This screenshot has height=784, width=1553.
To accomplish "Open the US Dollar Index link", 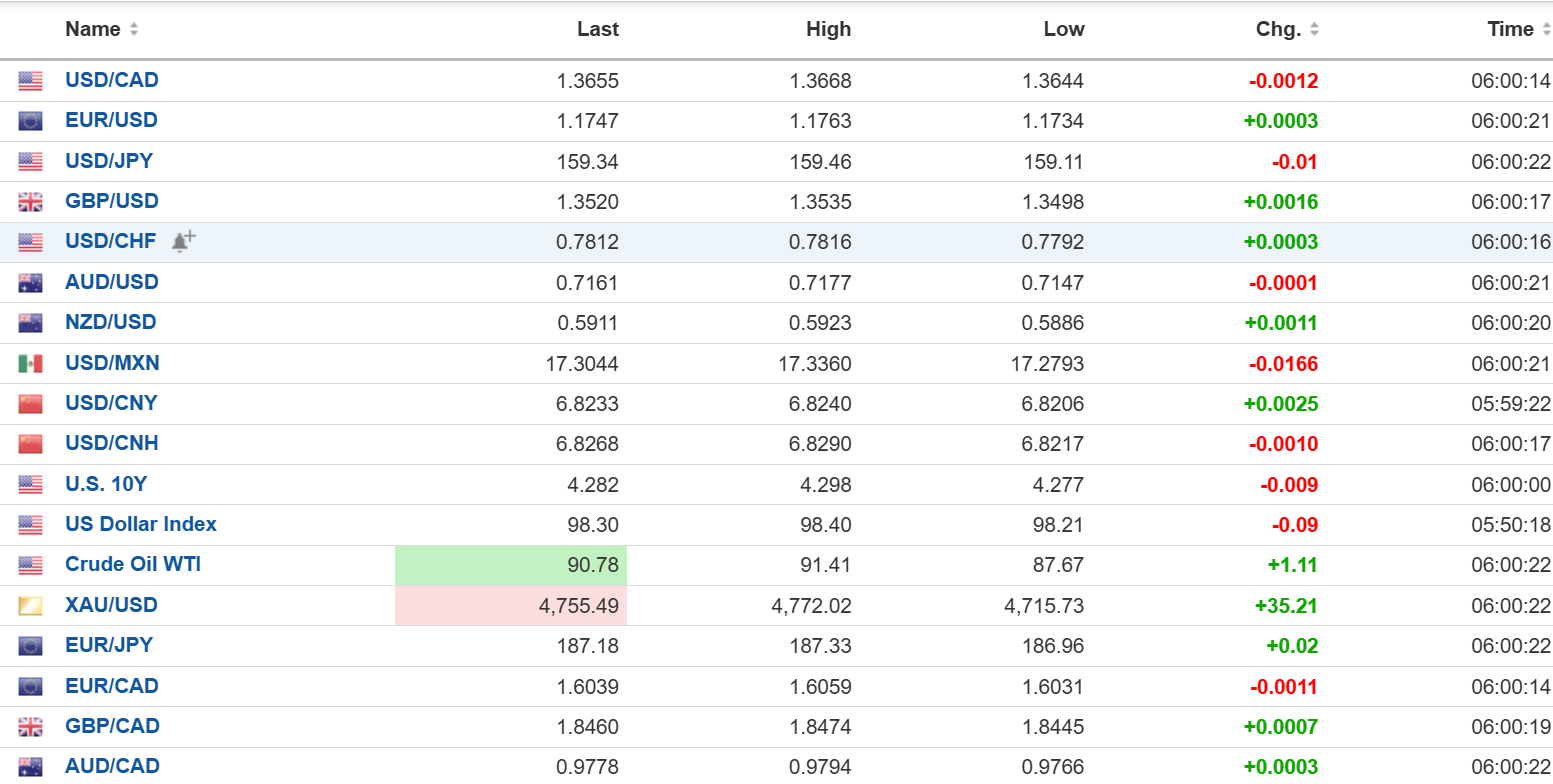I will click(141, 524).
